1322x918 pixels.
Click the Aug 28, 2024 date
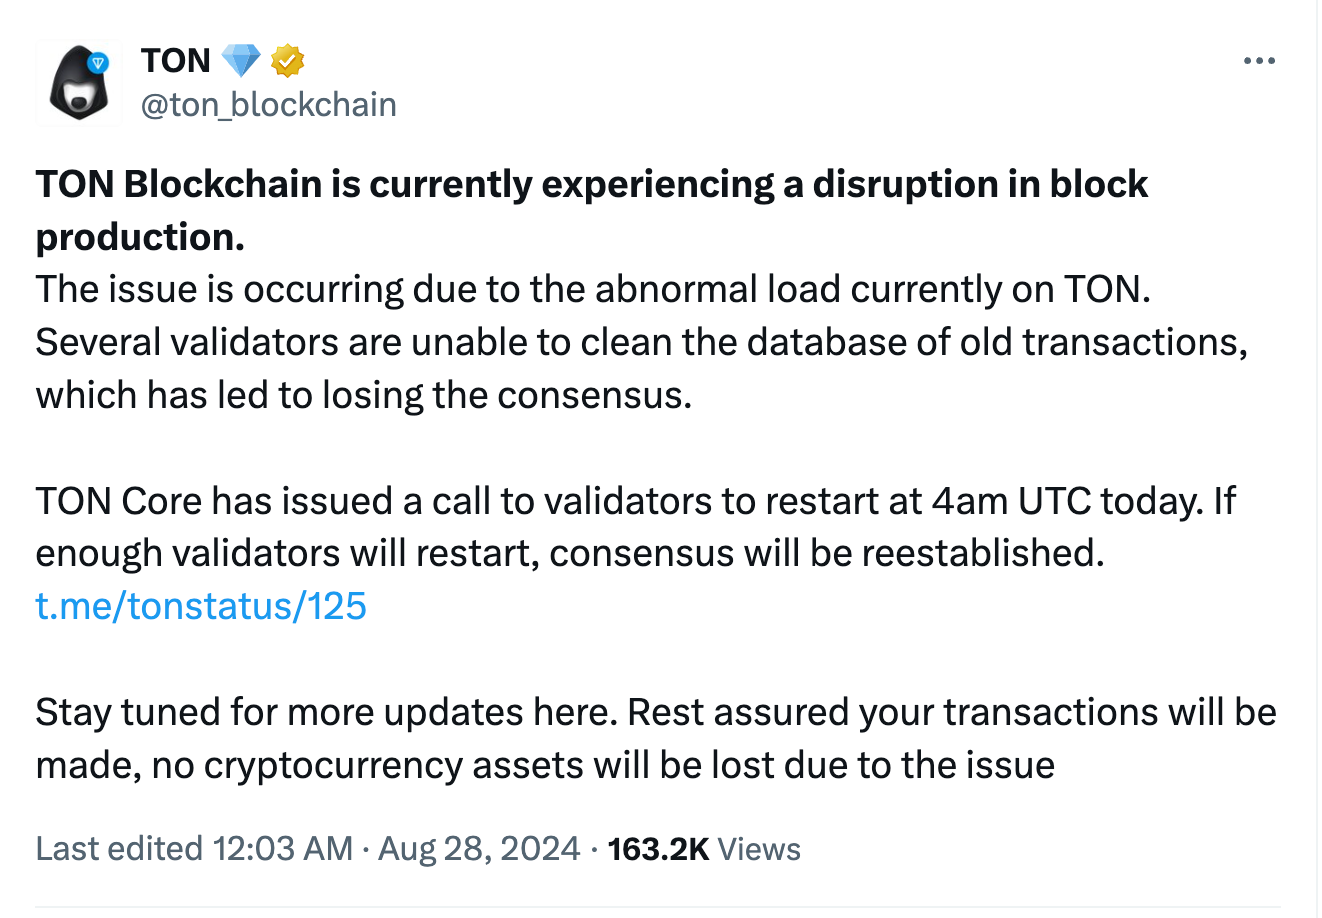[479, 849]
